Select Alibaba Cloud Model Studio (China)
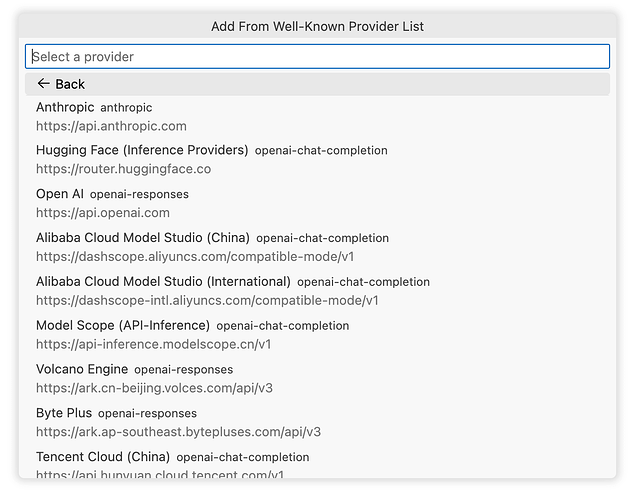 (x=317, y=247)
